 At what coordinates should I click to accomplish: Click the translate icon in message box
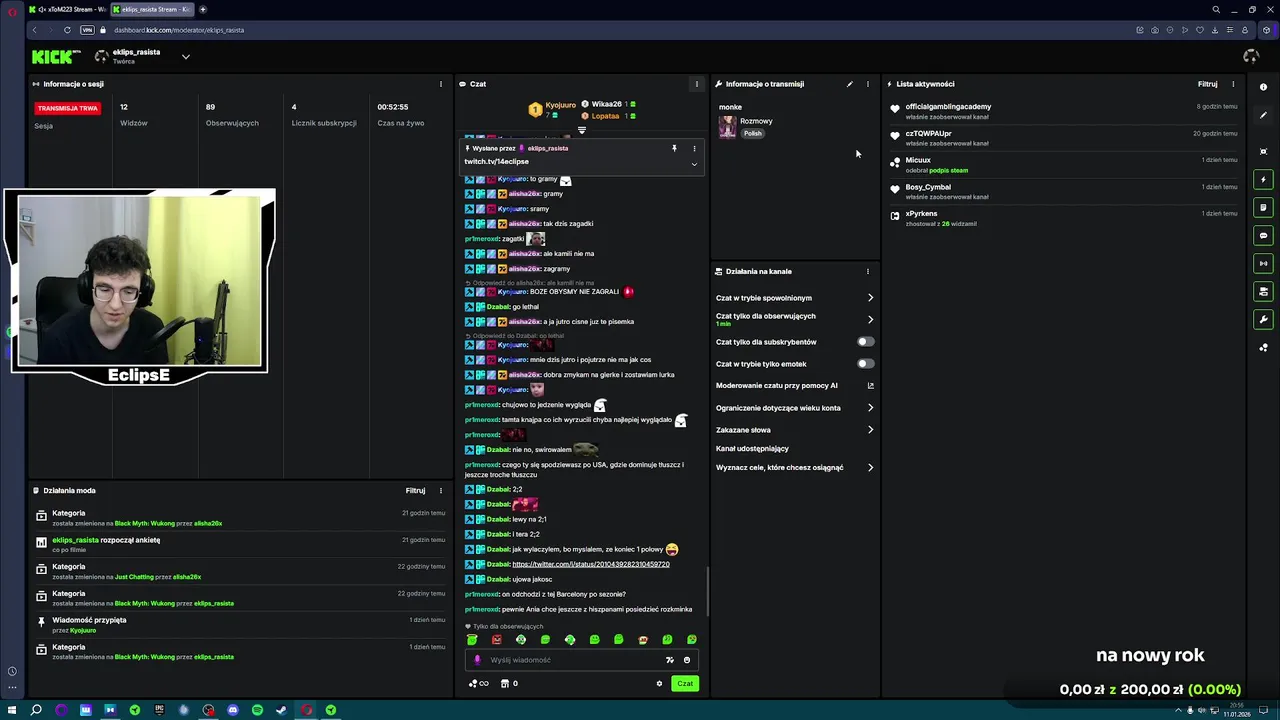coord(670,660)
